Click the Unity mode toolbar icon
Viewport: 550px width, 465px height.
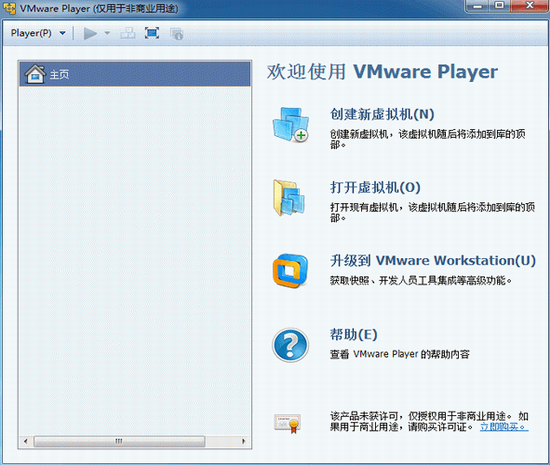[176, 34]
